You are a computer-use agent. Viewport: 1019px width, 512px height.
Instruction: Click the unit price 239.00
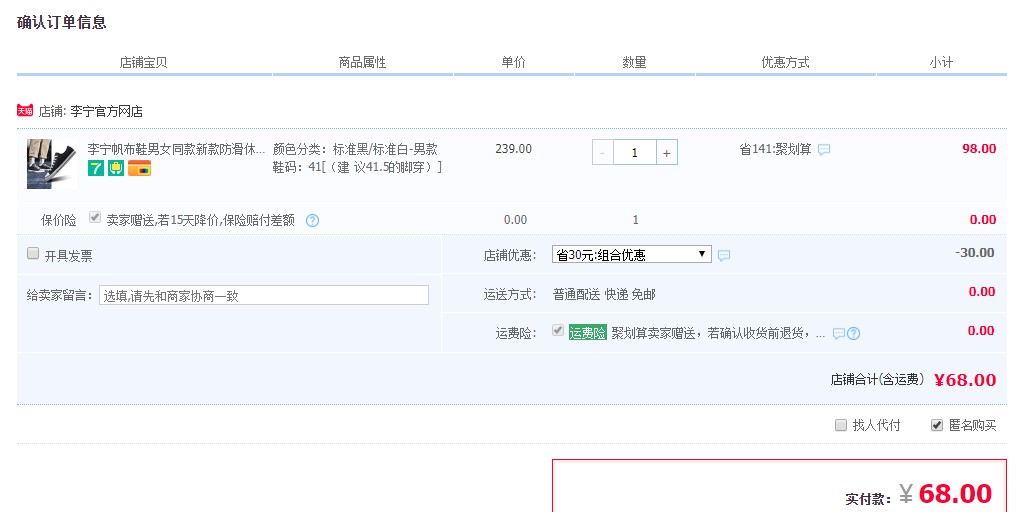pyautogui.click(x=513, y=149)
